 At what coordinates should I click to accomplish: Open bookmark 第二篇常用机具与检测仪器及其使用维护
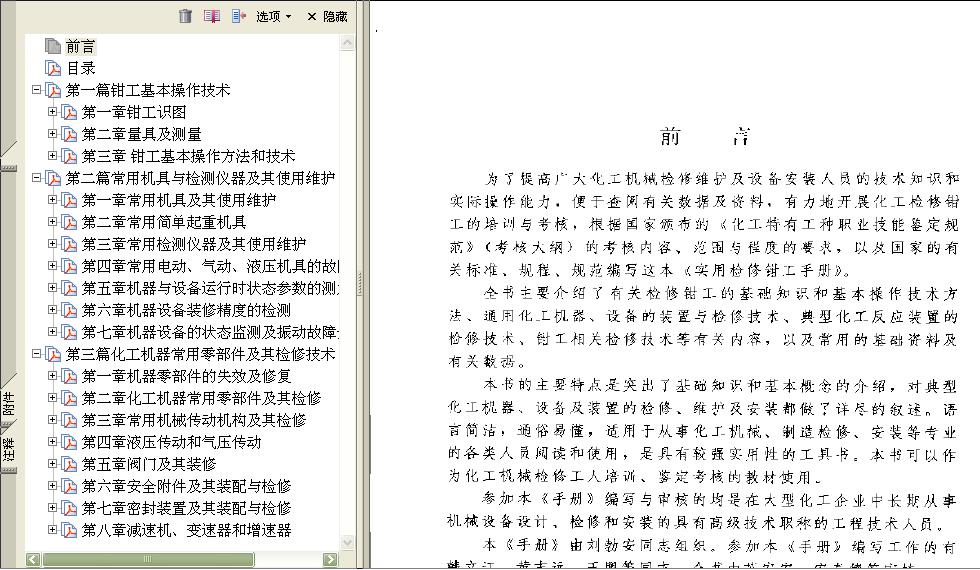(200, 178)
